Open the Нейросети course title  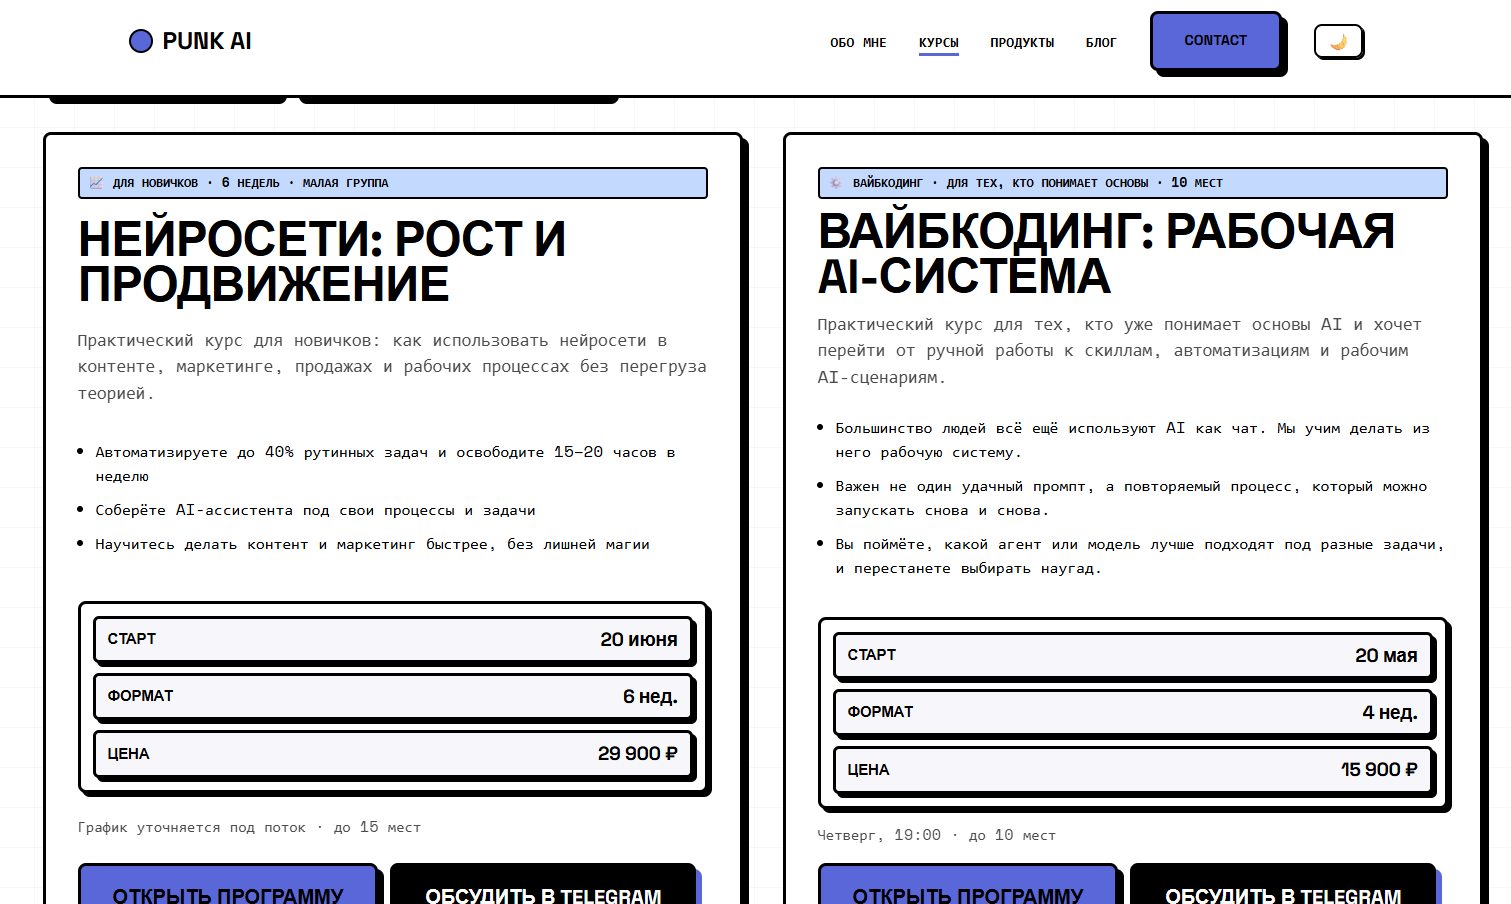pos(322,261)
